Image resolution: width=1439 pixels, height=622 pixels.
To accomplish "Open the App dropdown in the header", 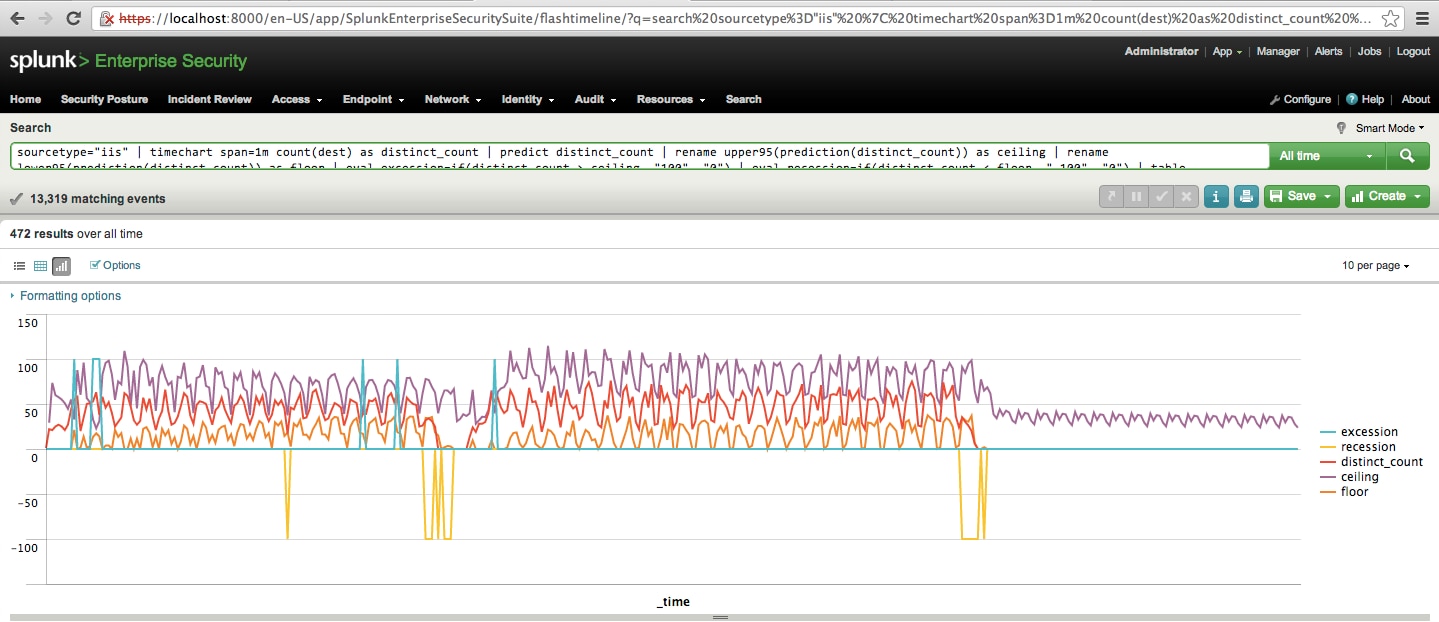I will click(1227, 52).
